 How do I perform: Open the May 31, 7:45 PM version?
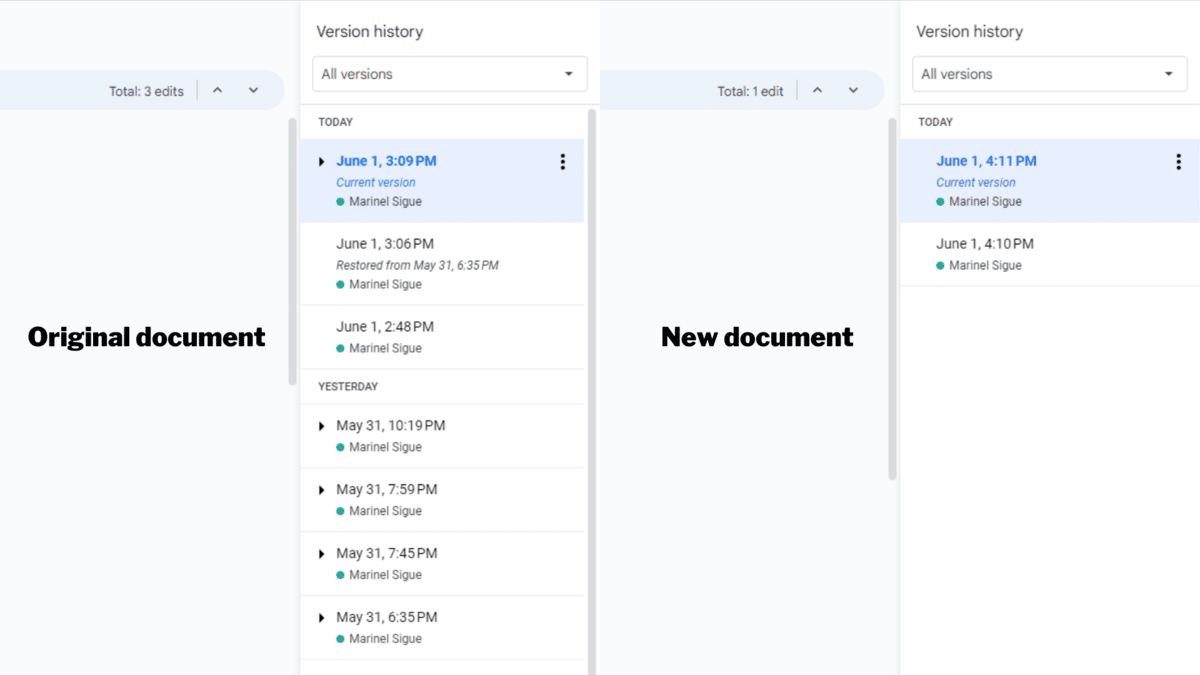pyautogui.click(x=442, y=564)
